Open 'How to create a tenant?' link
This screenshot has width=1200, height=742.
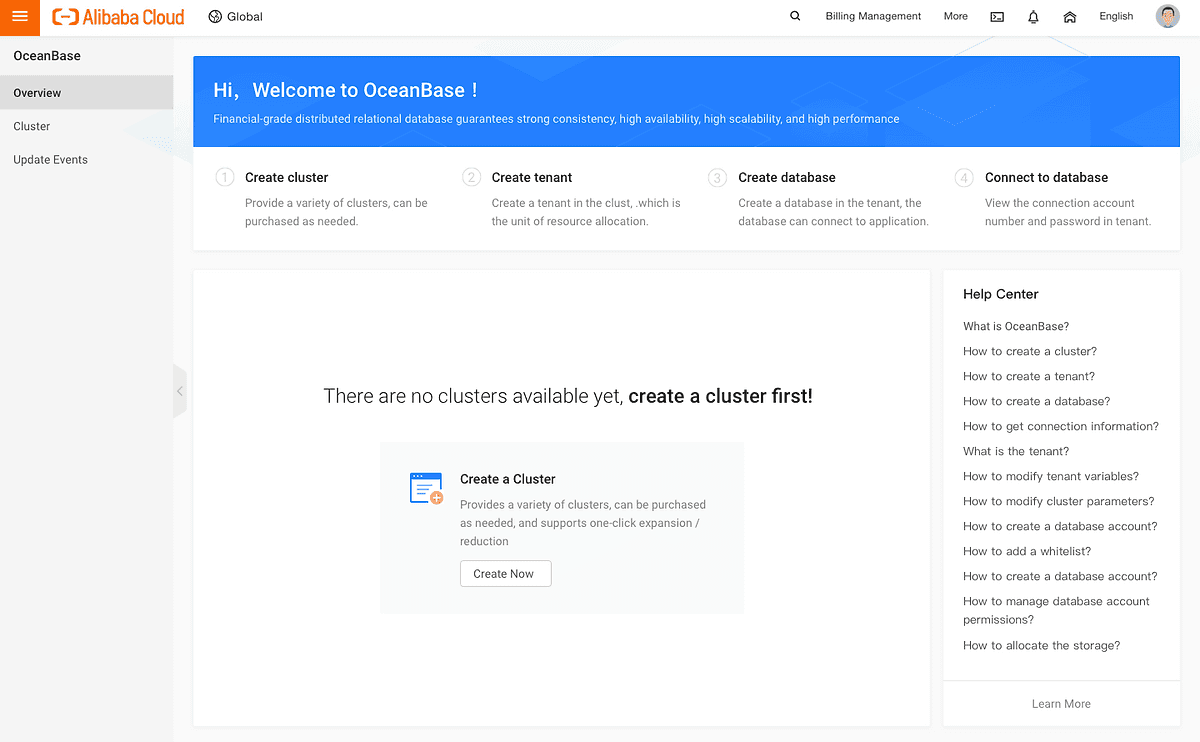(1029, 376)
